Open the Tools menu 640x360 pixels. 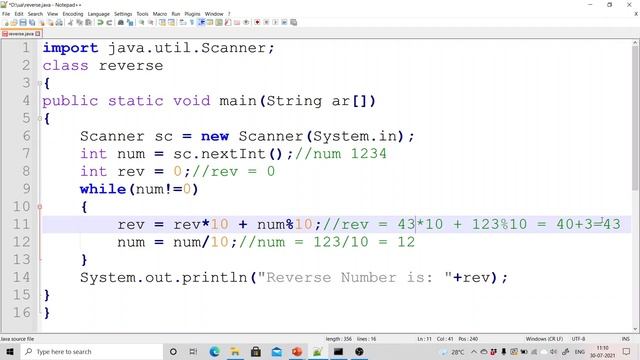[x=142, y=14]
